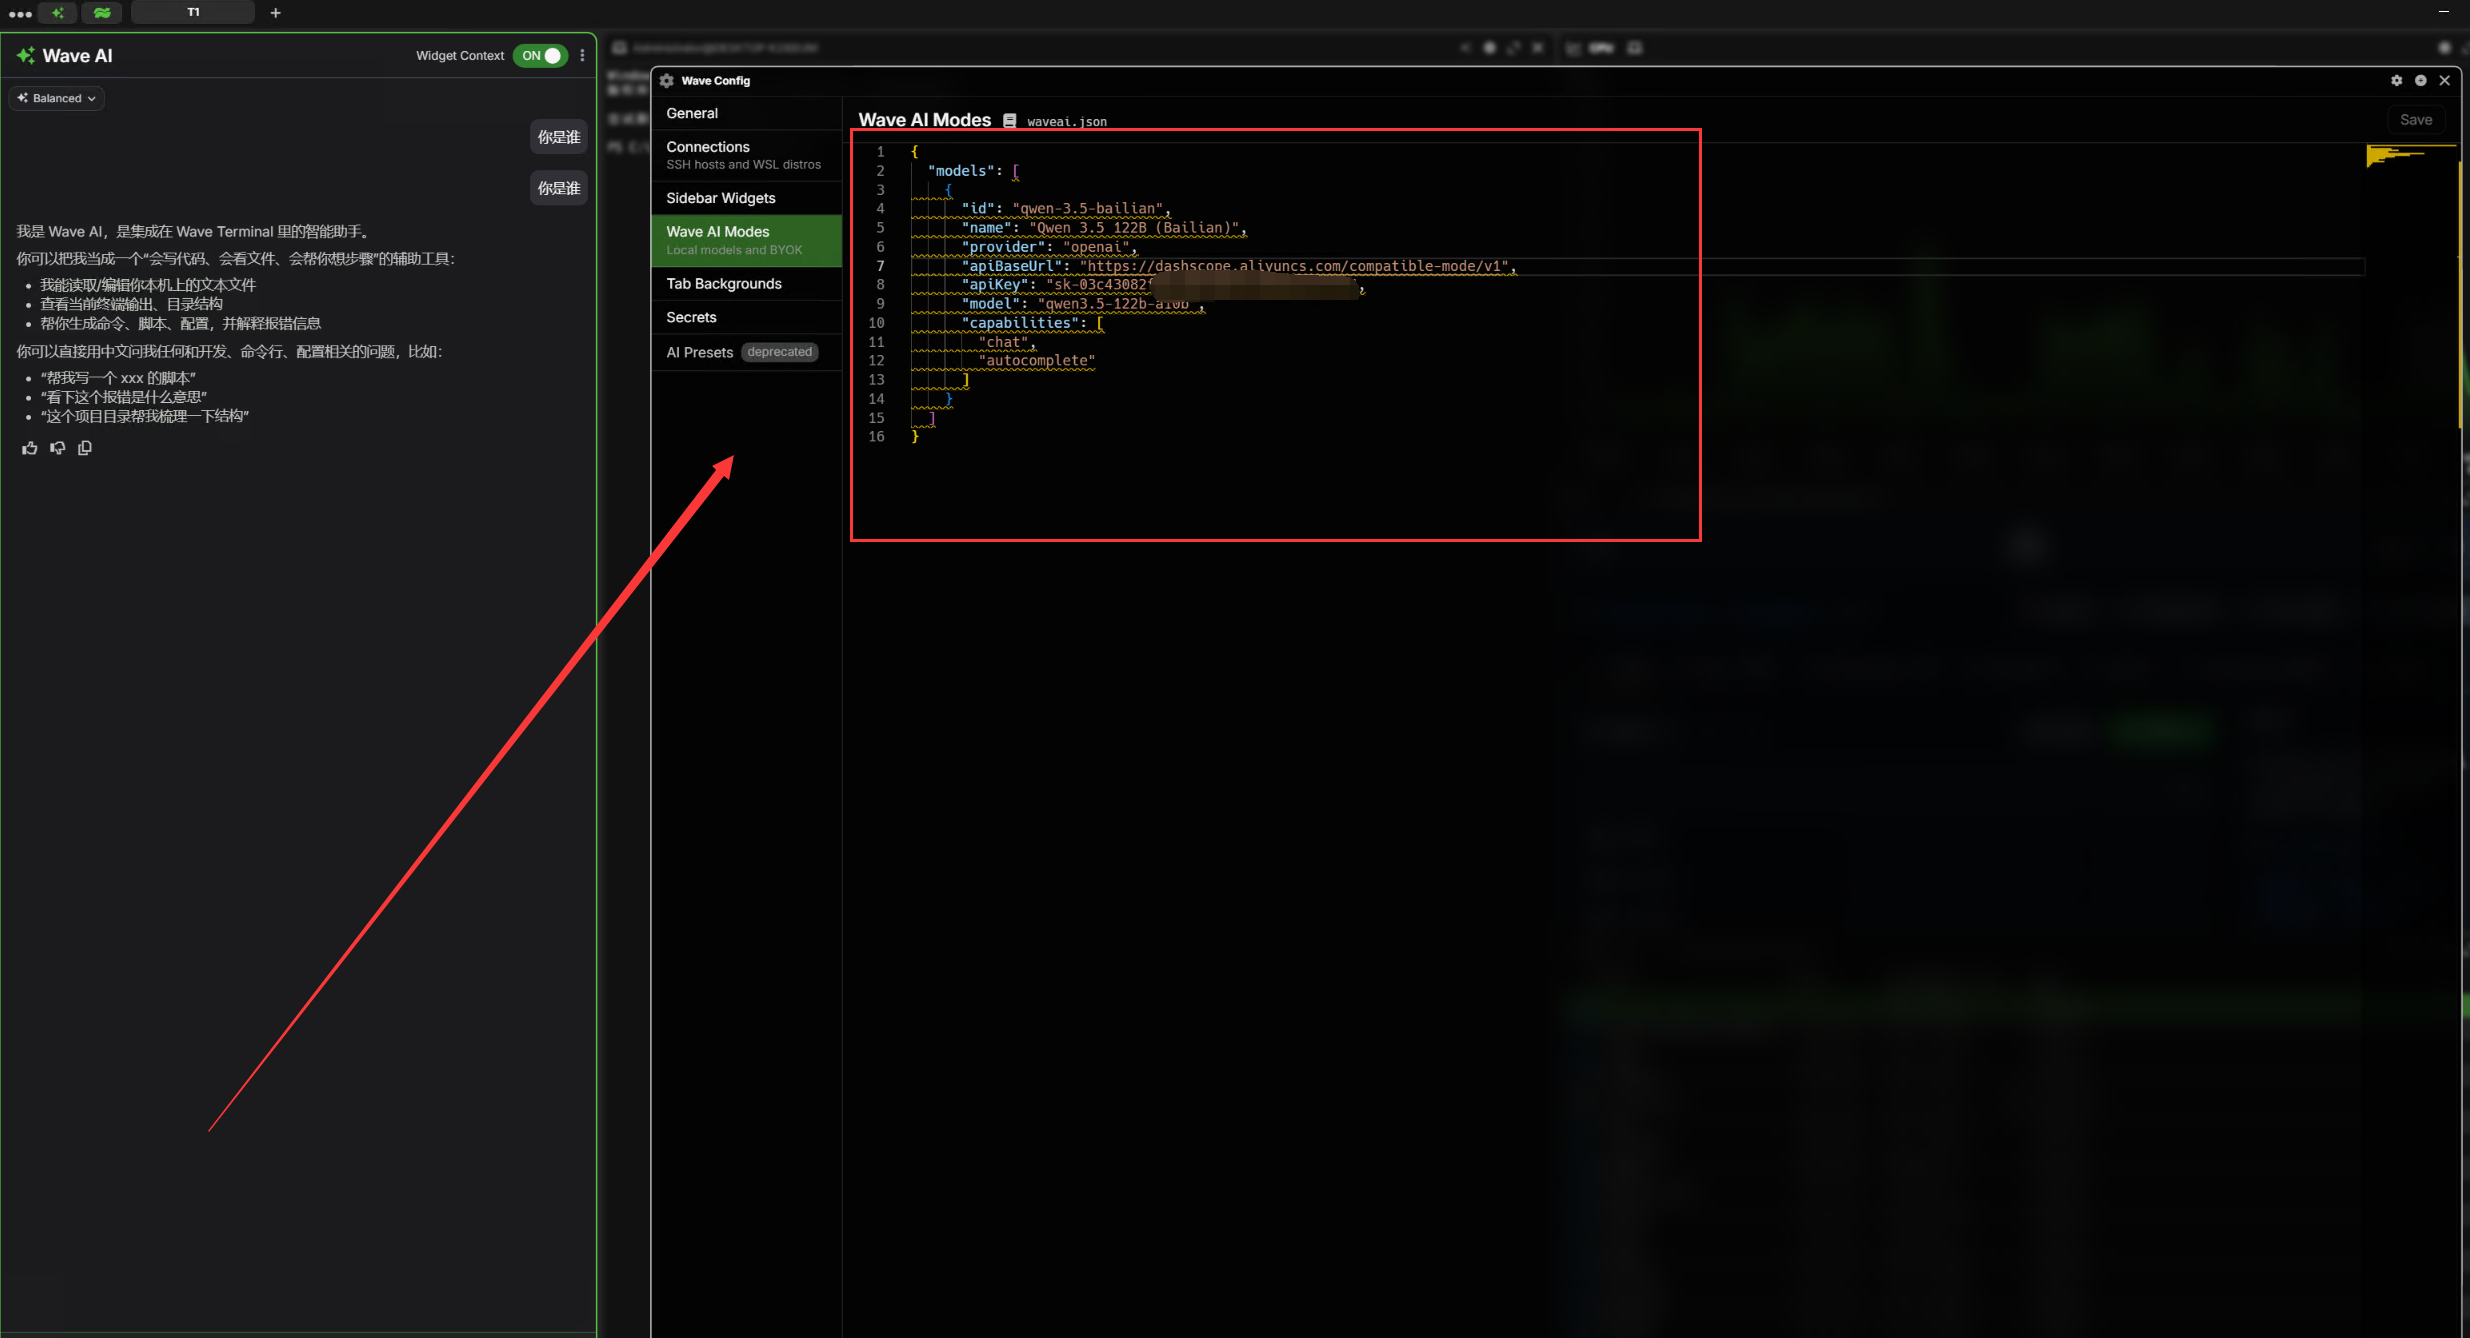Open the three-dots app menu in tab bar
Viewport: 2470px width, 1338px height.
[20, 14]
